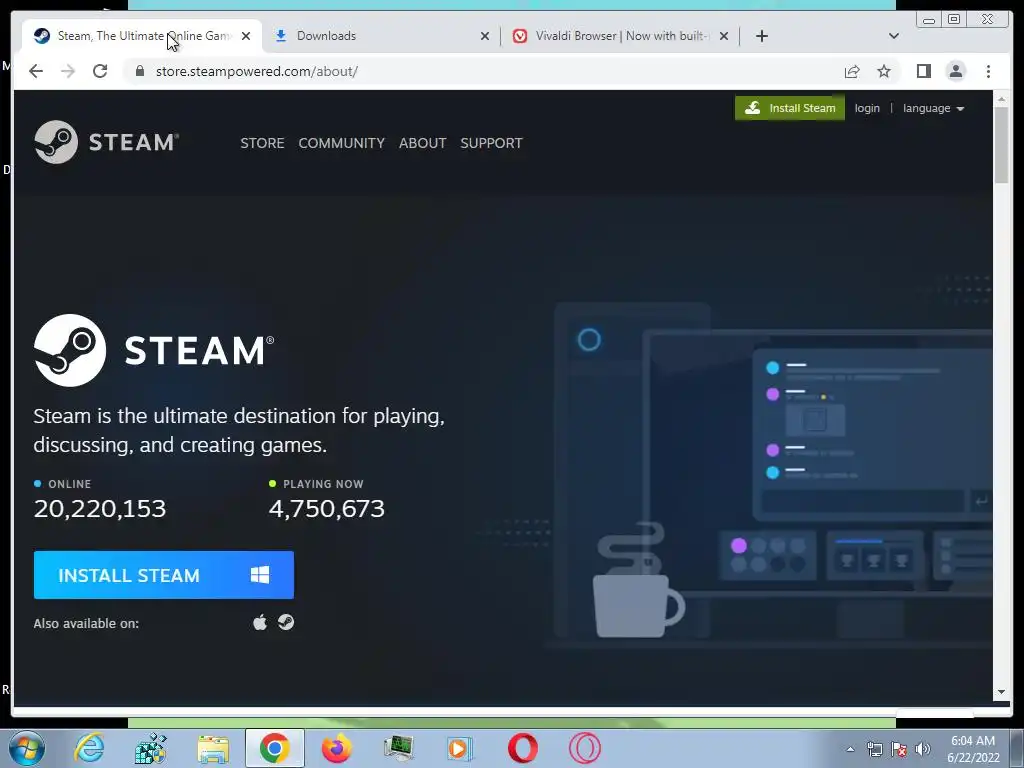Close the Vivaldi Browser tab
Image resolution: width=1024 pixels, height=768 pixels.
click(724, 36)
